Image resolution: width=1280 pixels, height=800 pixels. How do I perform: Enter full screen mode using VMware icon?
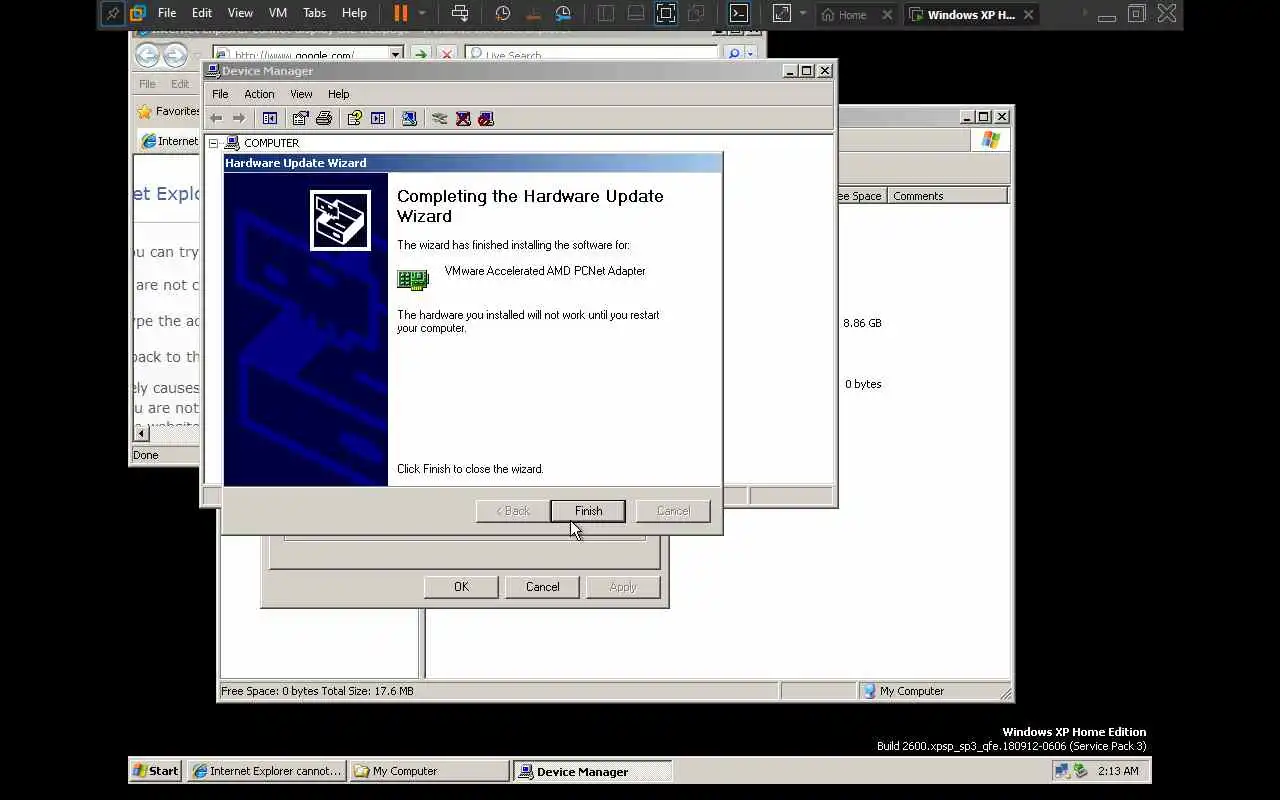666,14
